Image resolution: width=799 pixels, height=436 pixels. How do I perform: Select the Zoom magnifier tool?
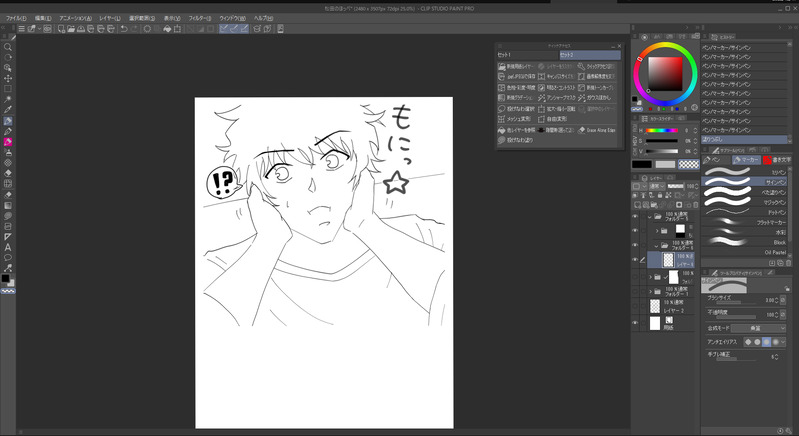8,47
